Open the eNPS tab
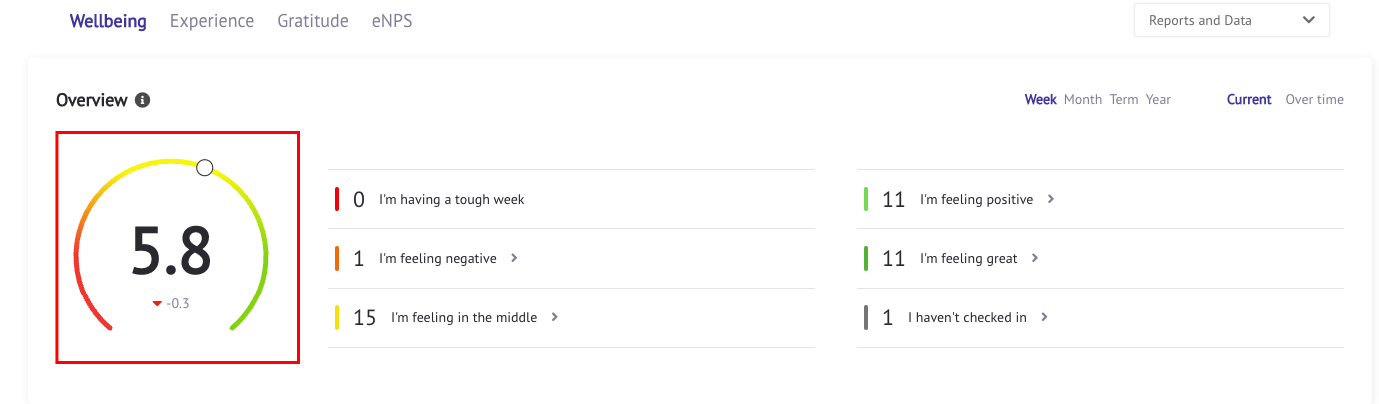 [x=392, y=21]
